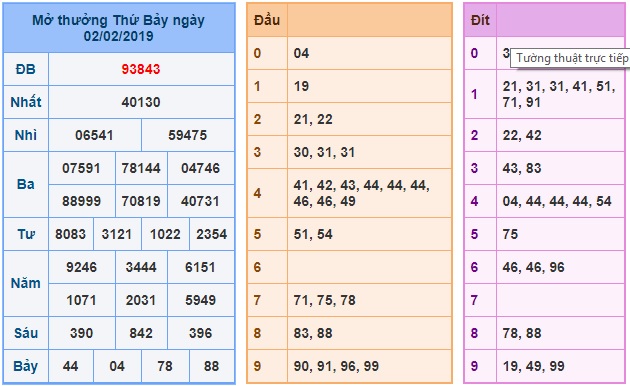
Task: Select the '21, 22' values
Action: (x=313, y=119)
